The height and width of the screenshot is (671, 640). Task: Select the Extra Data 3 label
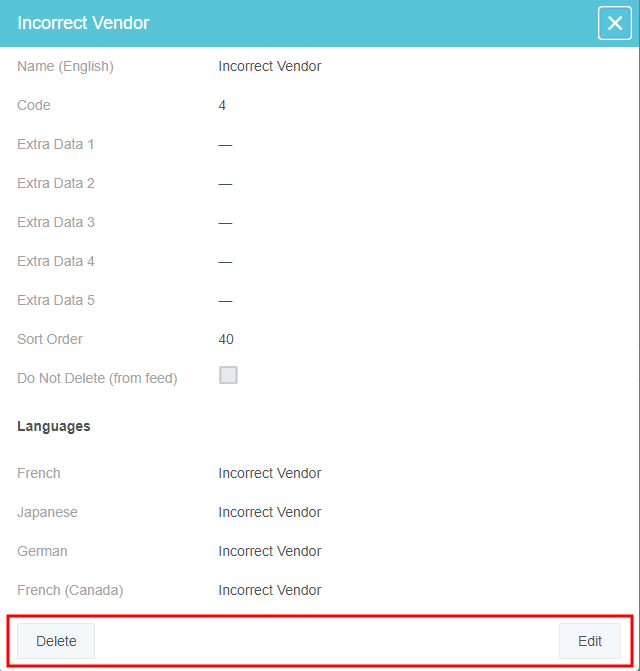click(x=56, y=223)
